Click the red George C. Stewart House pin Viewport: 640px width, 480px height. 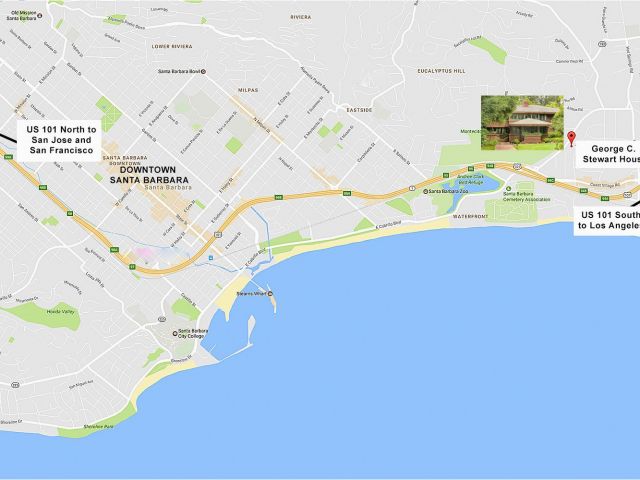(x=571, y=139)
